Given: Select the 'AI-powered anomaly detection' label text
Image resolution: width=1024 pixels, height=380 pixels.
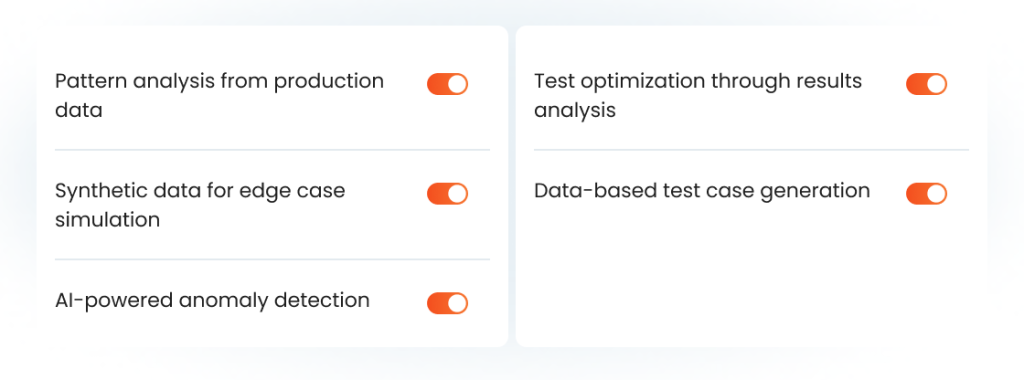Looking at the screenshot, I should [x=212, y=301].
